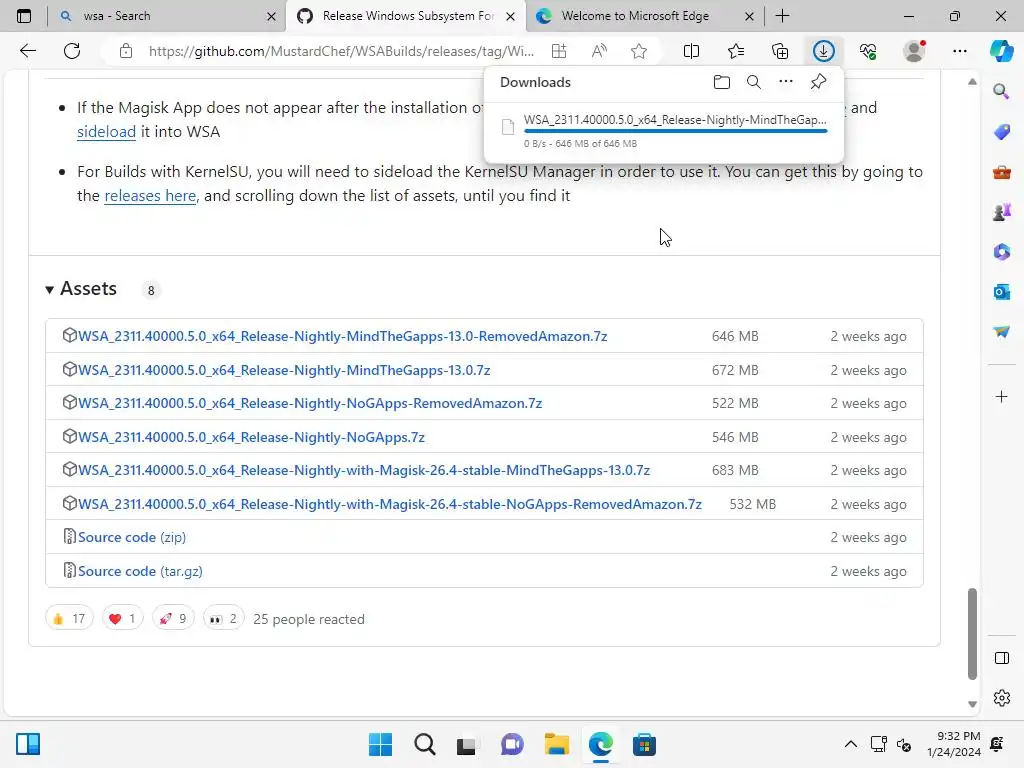Close the Welcome to Microsoft Edge tab

tap(749, 16)
